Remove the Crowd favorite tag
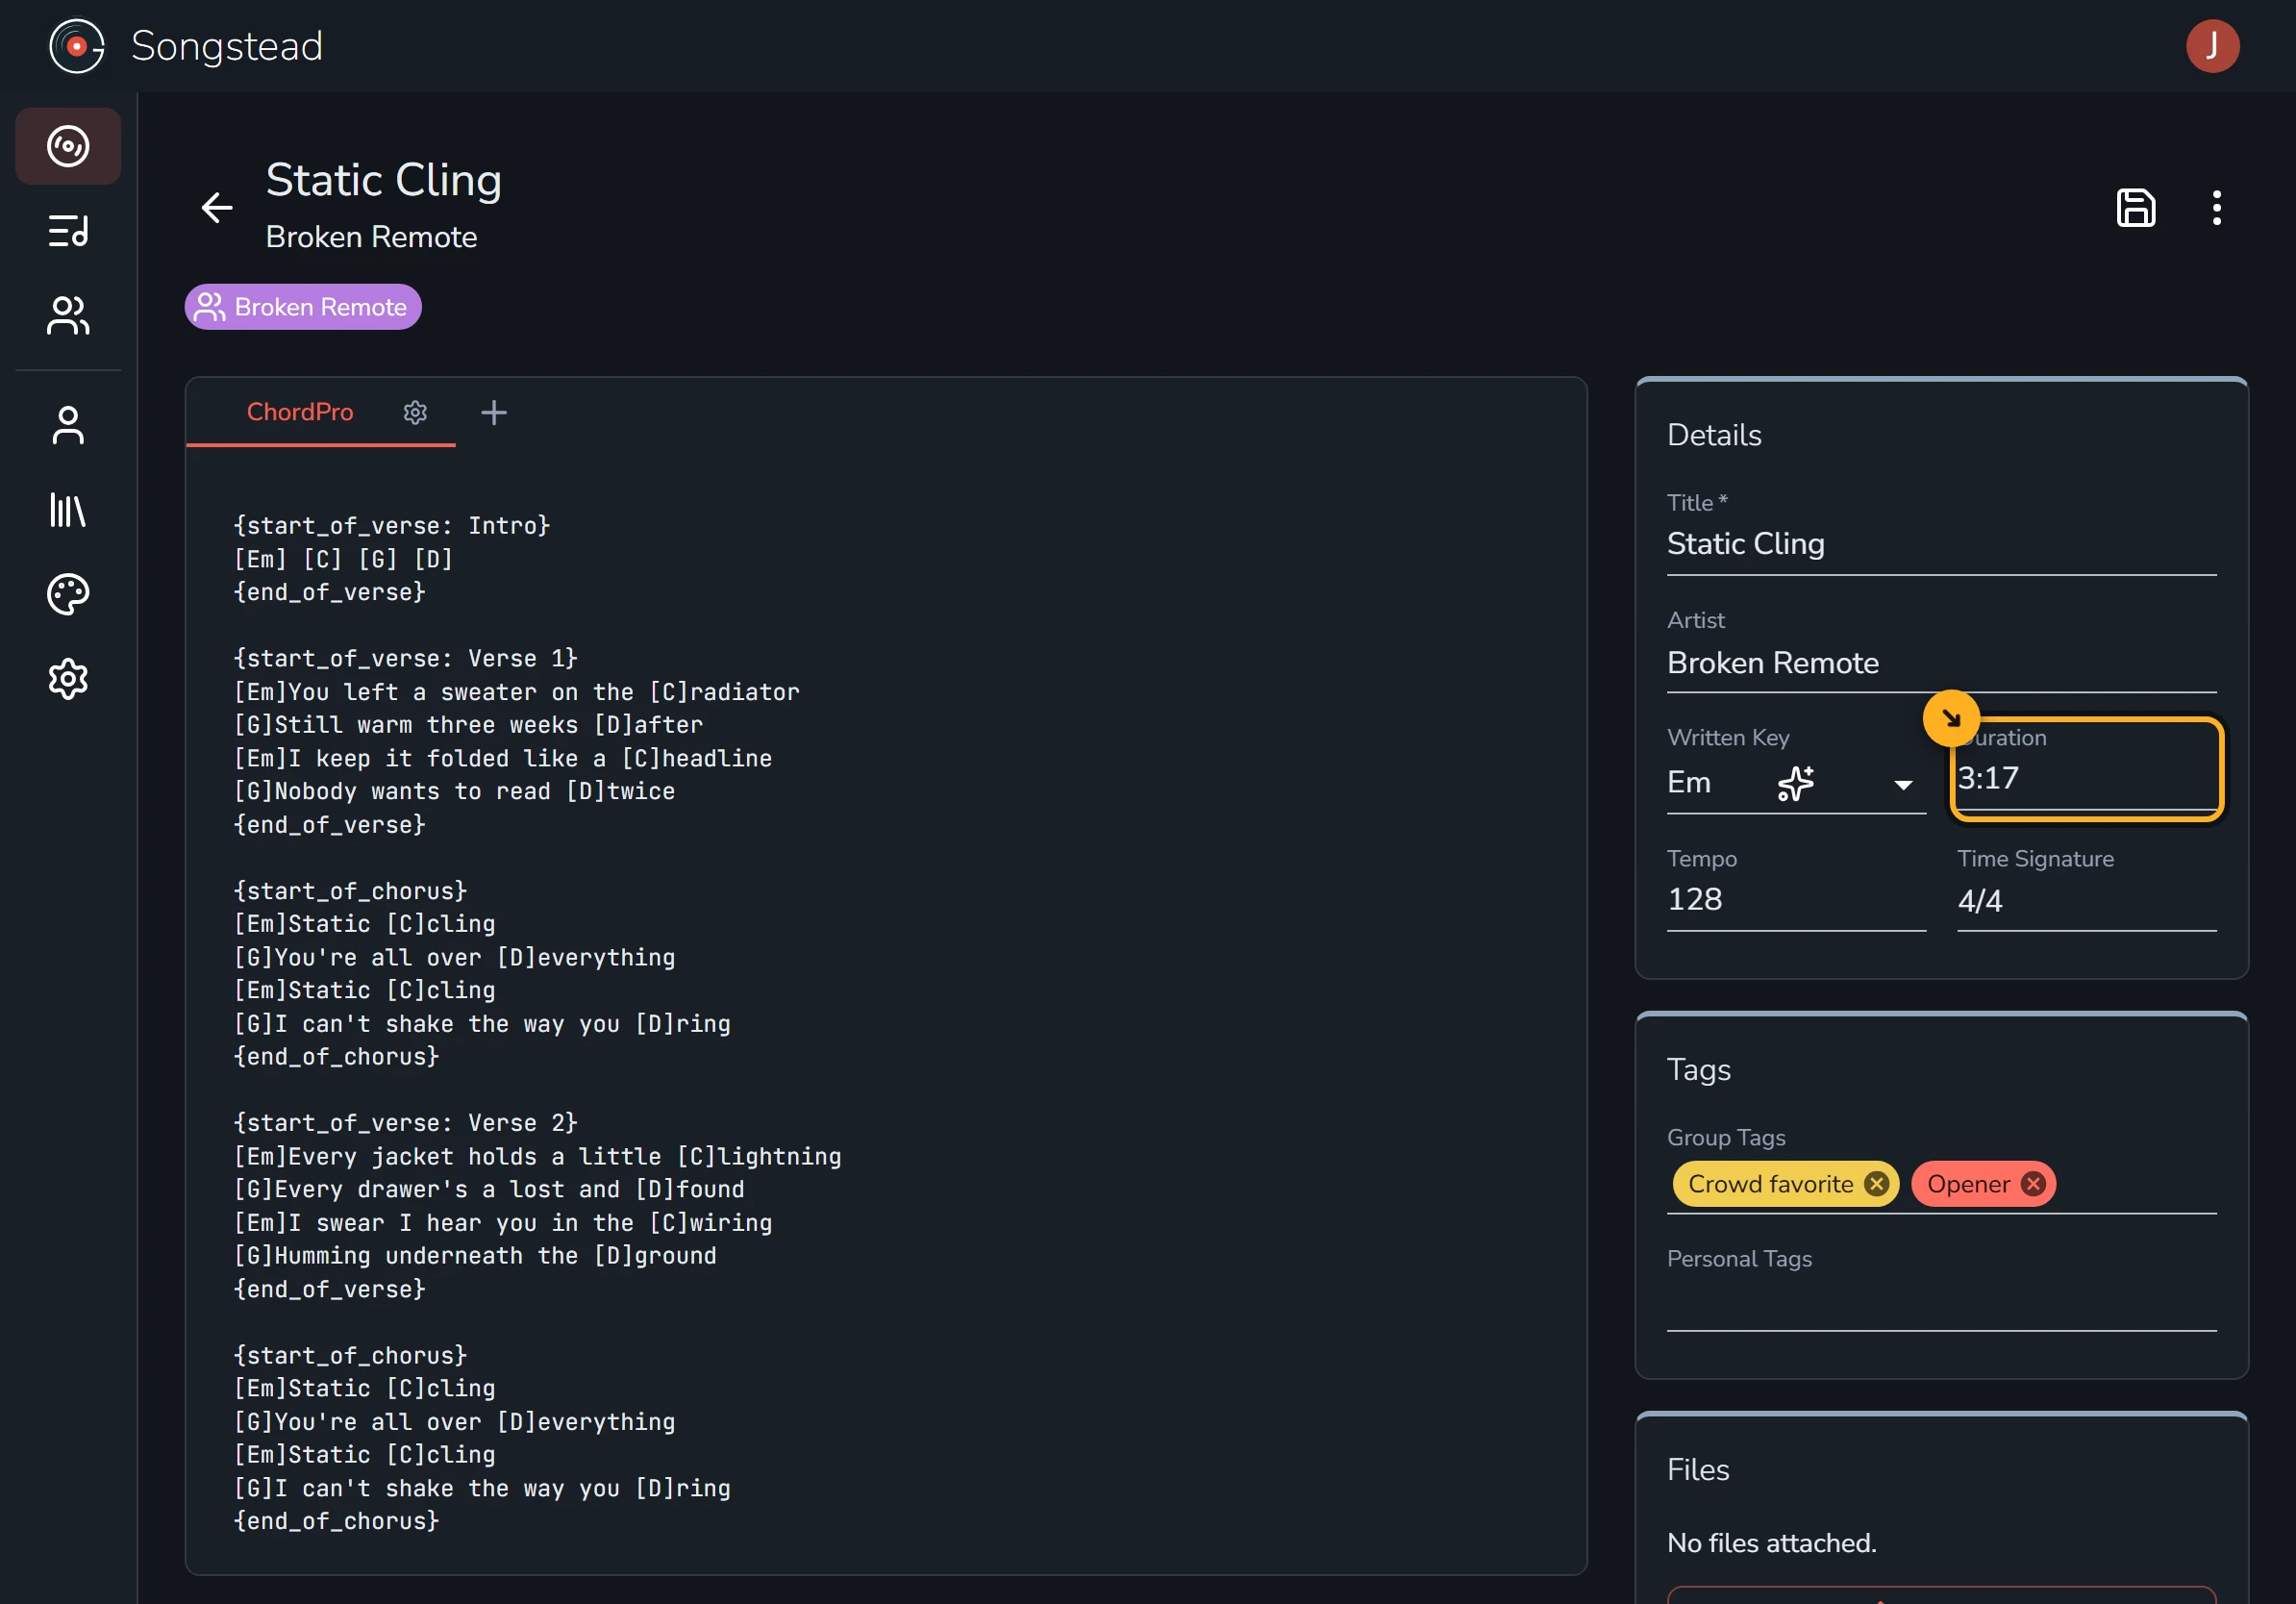Viewport: 2296px width, 1604px height. pyautogui.click(x=1876, y=1184)
